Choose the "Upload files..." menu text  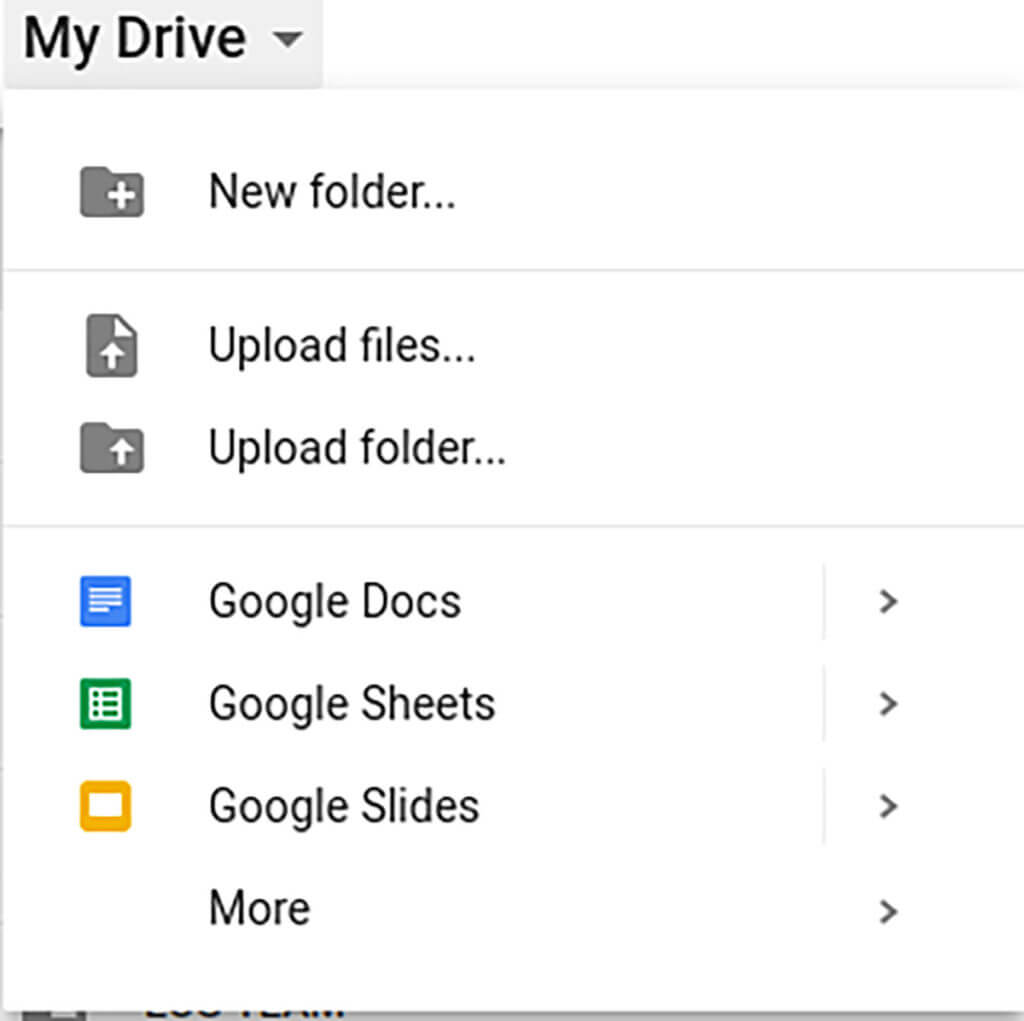point(341,346)
